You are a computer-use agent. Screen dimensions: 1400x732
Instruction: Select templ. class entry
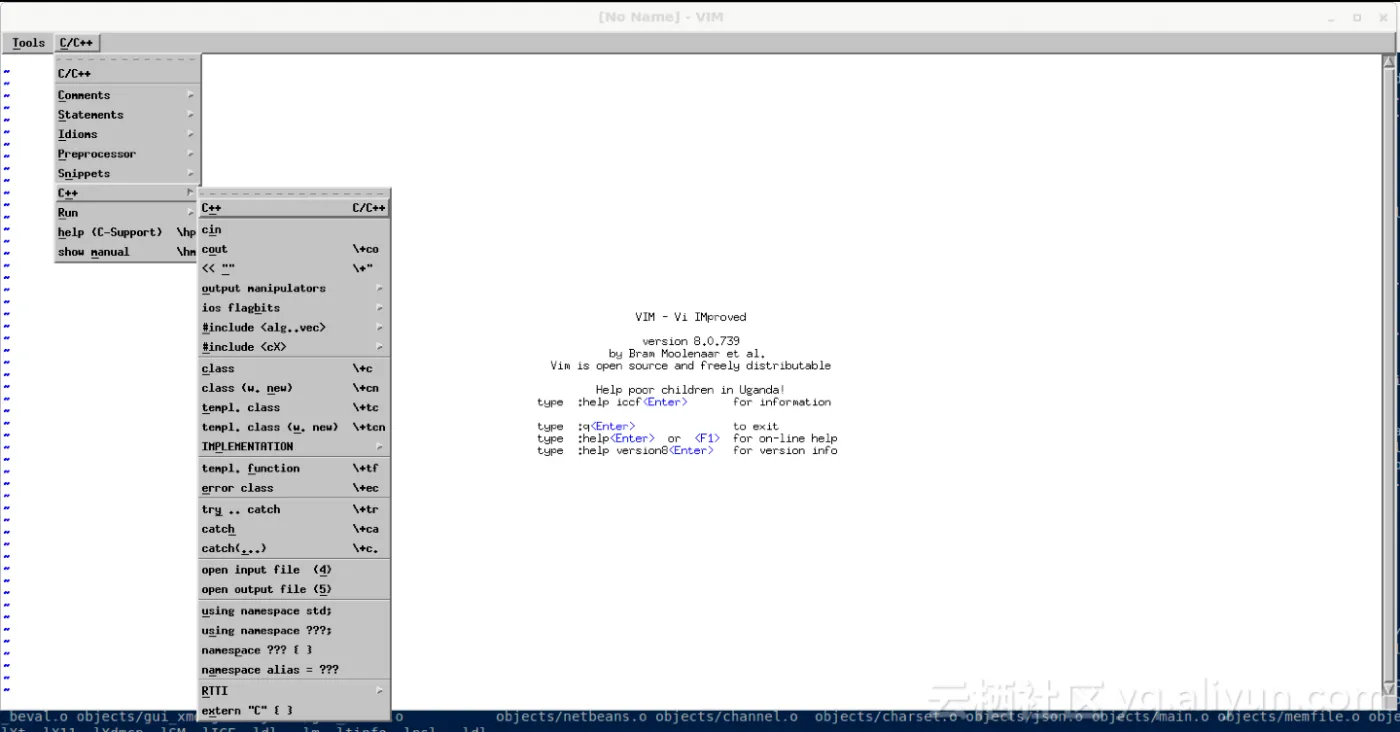(x=295, y=408)
